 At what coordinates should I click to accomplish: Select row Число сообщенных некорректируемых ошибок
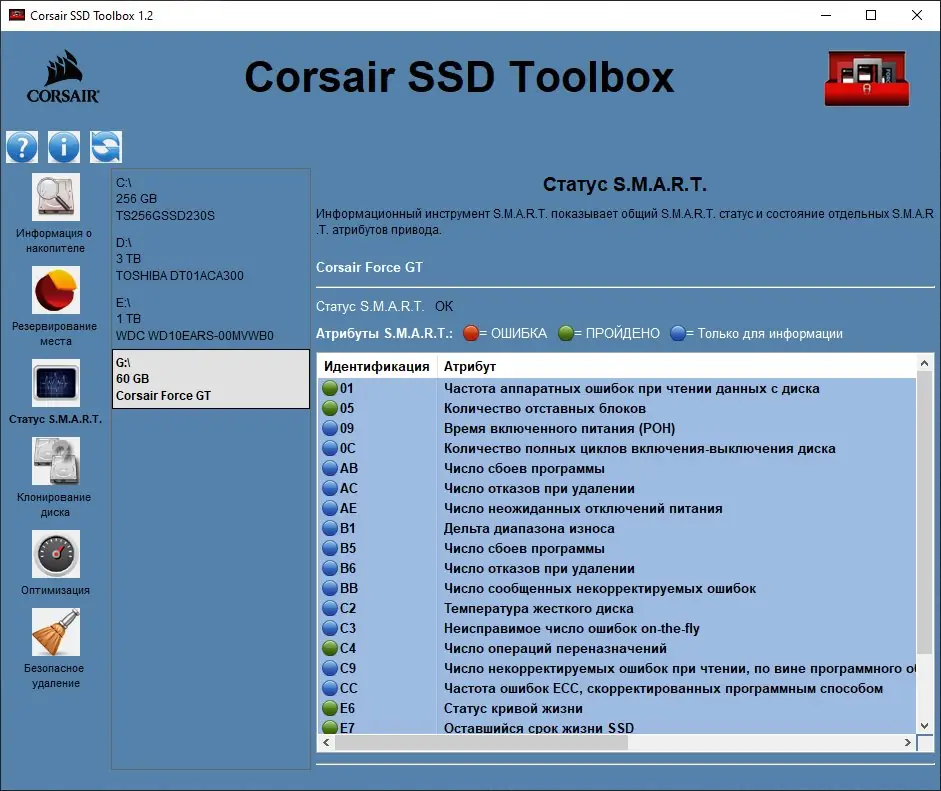(617, 588)
